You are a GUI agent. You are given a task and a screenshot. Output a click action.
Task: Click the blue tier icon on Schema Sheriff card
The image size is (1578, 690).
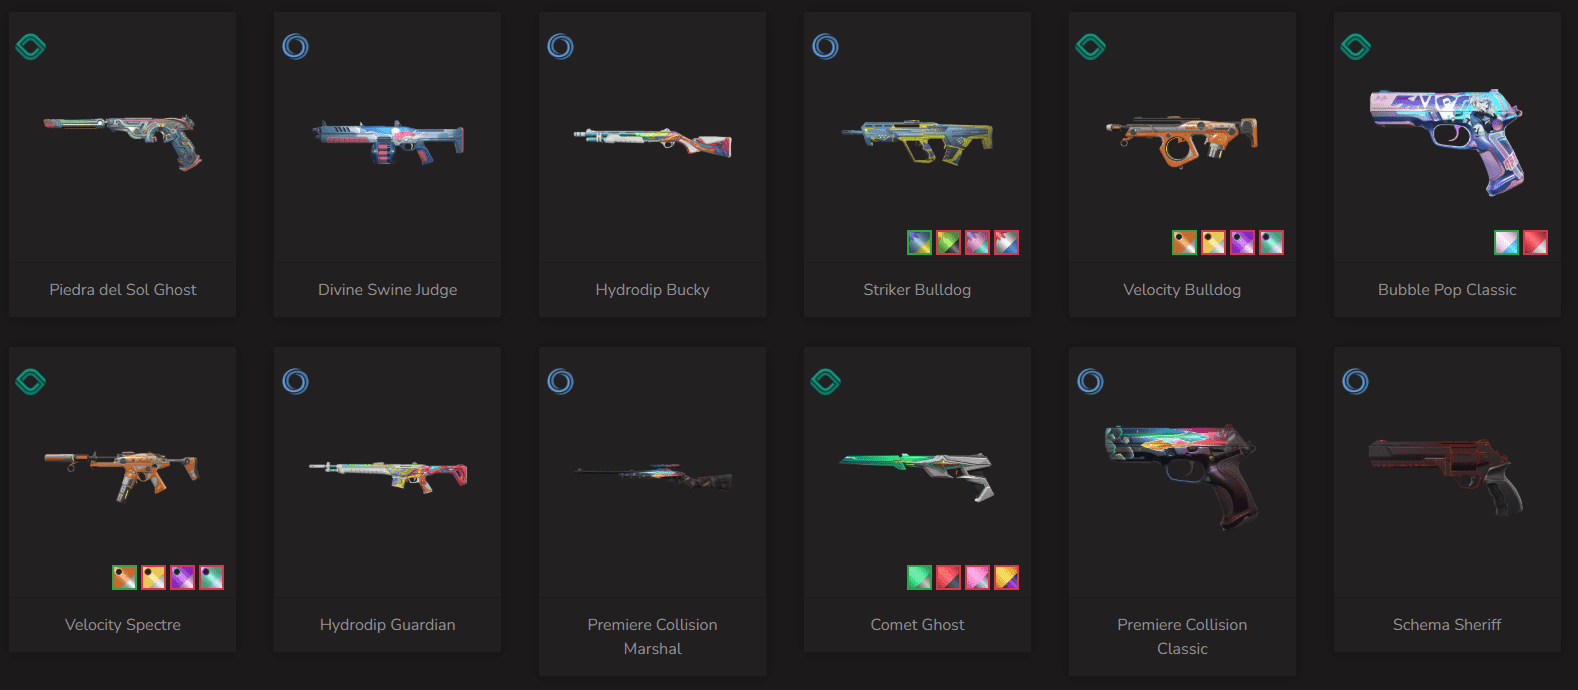click(x=1355, y=381)
